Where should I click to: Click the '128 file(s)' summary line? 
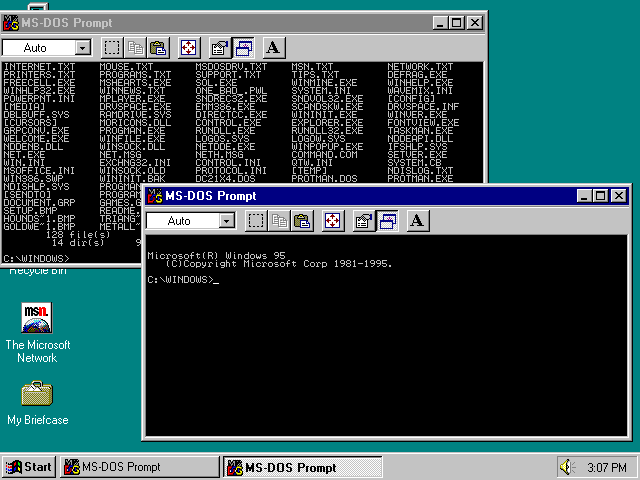[78, 235]
